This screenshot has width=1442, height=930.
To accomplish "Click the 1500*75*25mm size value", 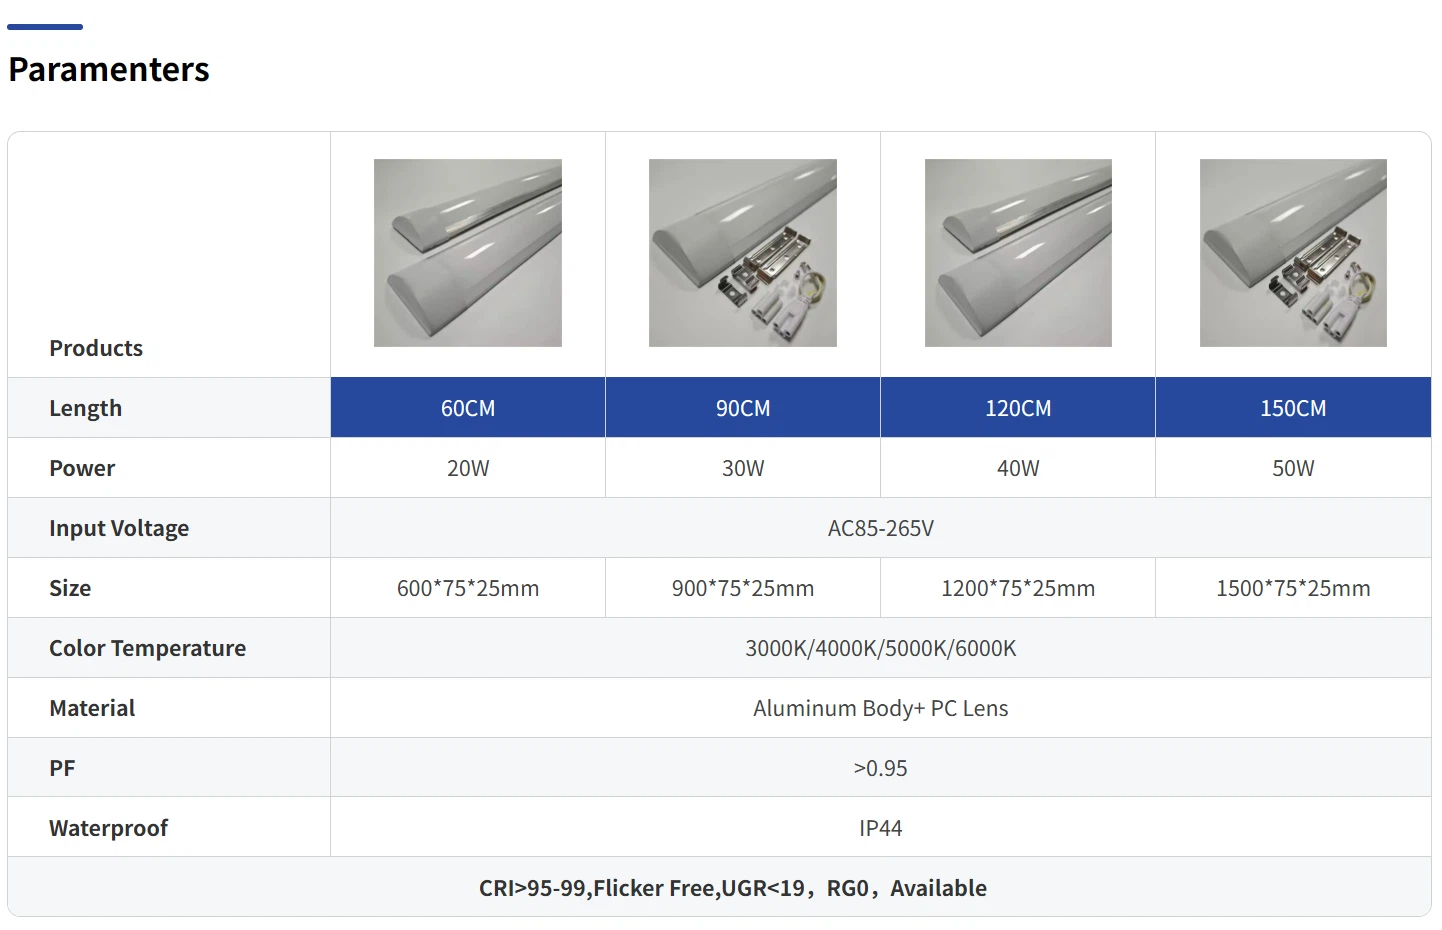I will (1293, 588).
